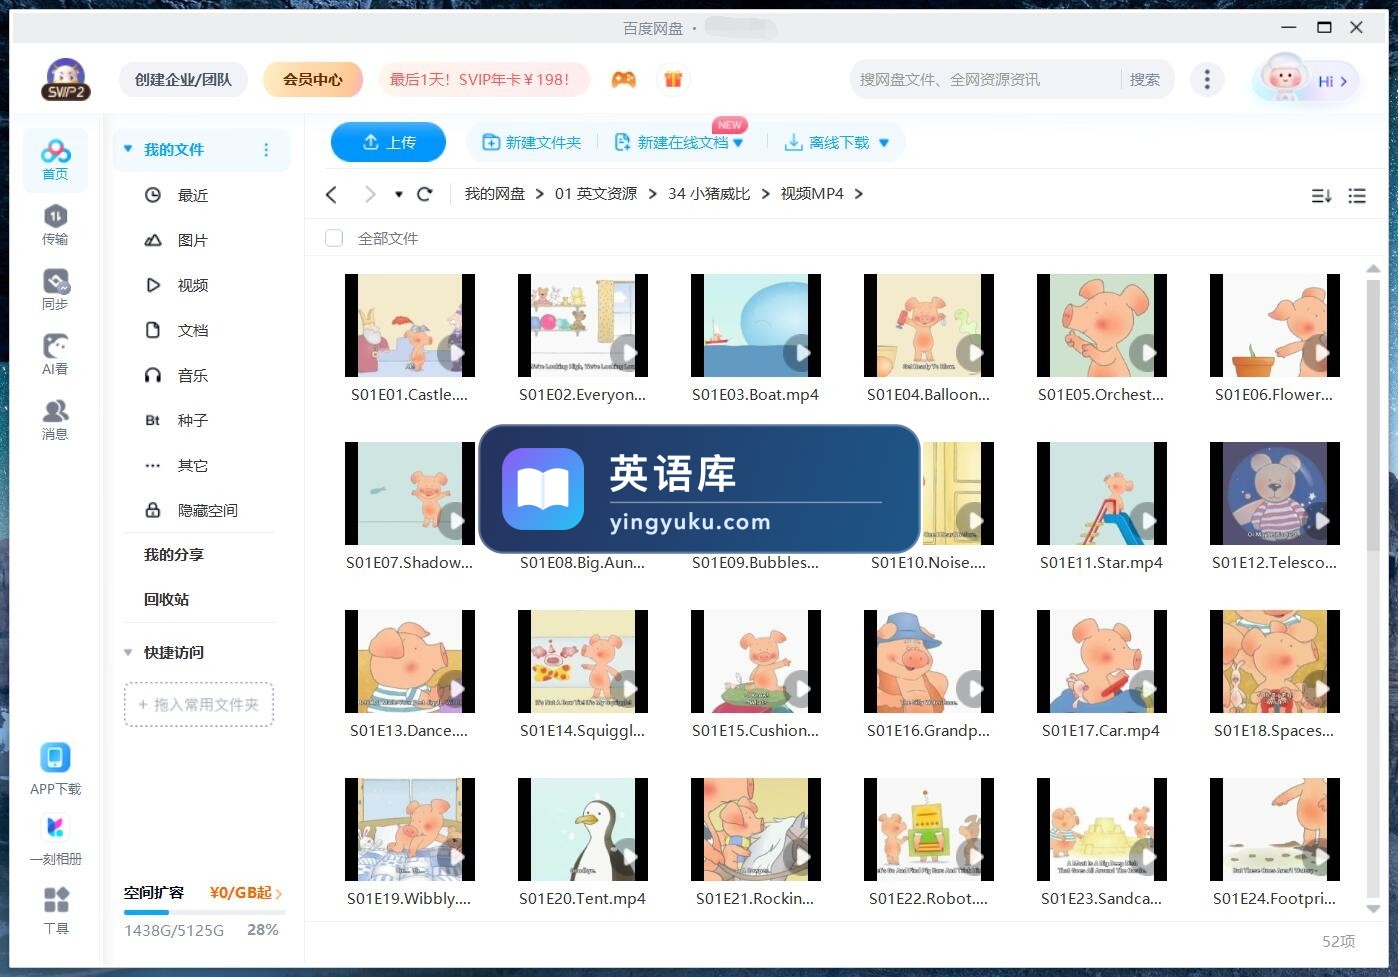Select S01E03.Boat.mp4 thumbnail
This screenshot has width=1398, height=977.
pyautogui.click(x=756, y=325)
